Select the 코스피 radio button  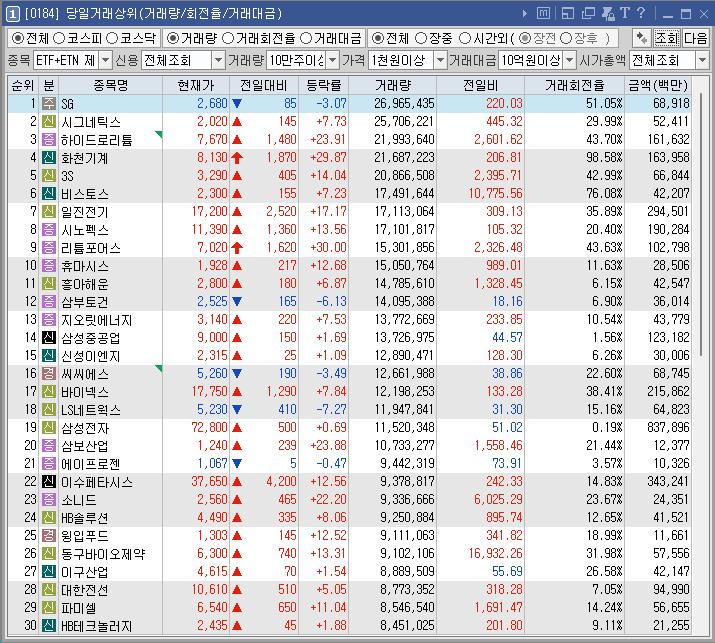tap(59, 38)
